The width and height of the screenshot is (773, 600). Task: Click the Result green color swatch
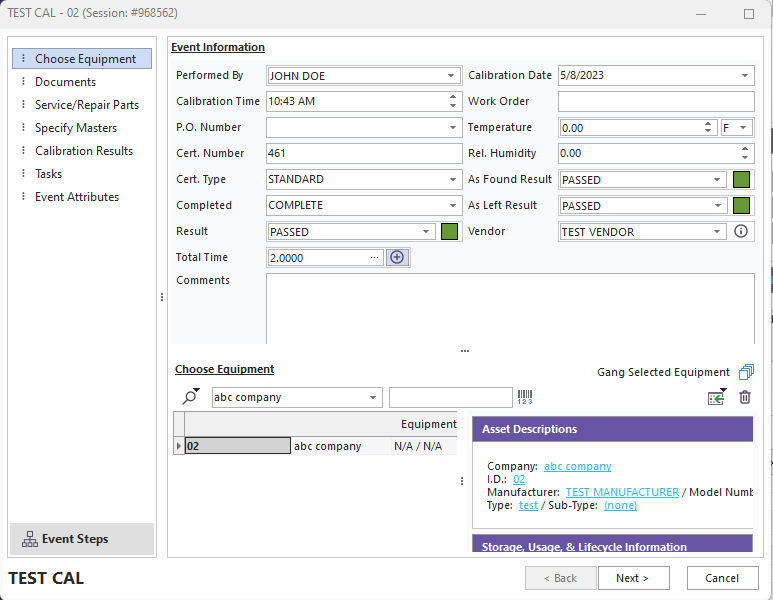449,231
